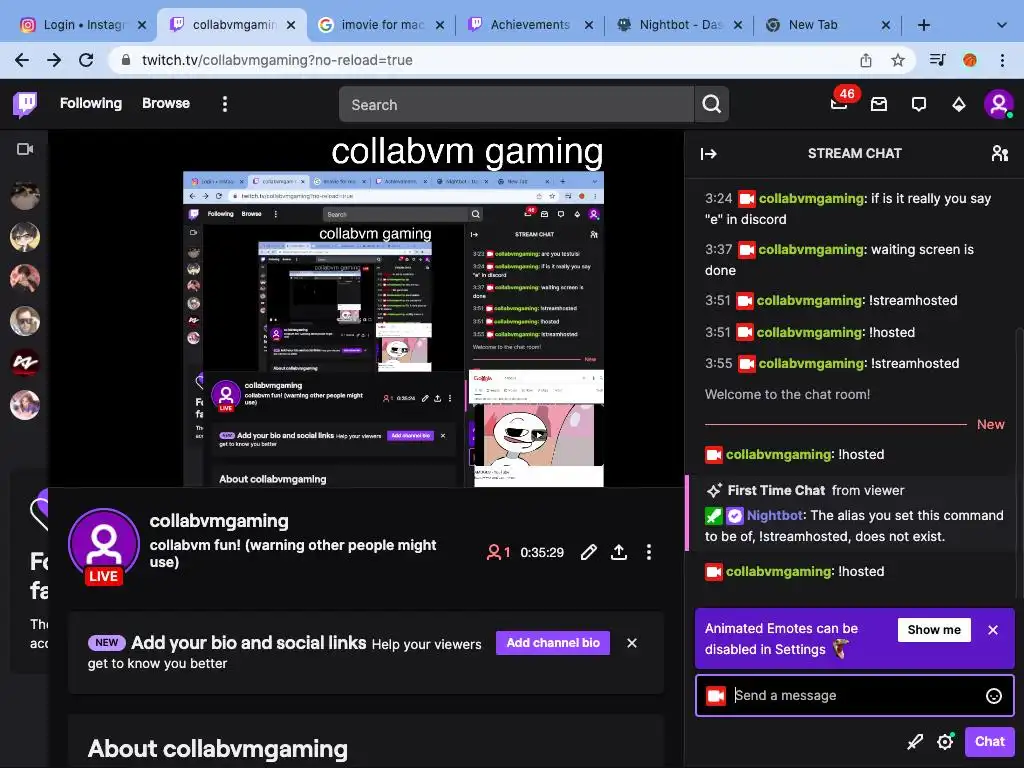This screenshot has height=768, width=1024.
Task: Click the collabvmgaming channel name heading
Action: 219,521
